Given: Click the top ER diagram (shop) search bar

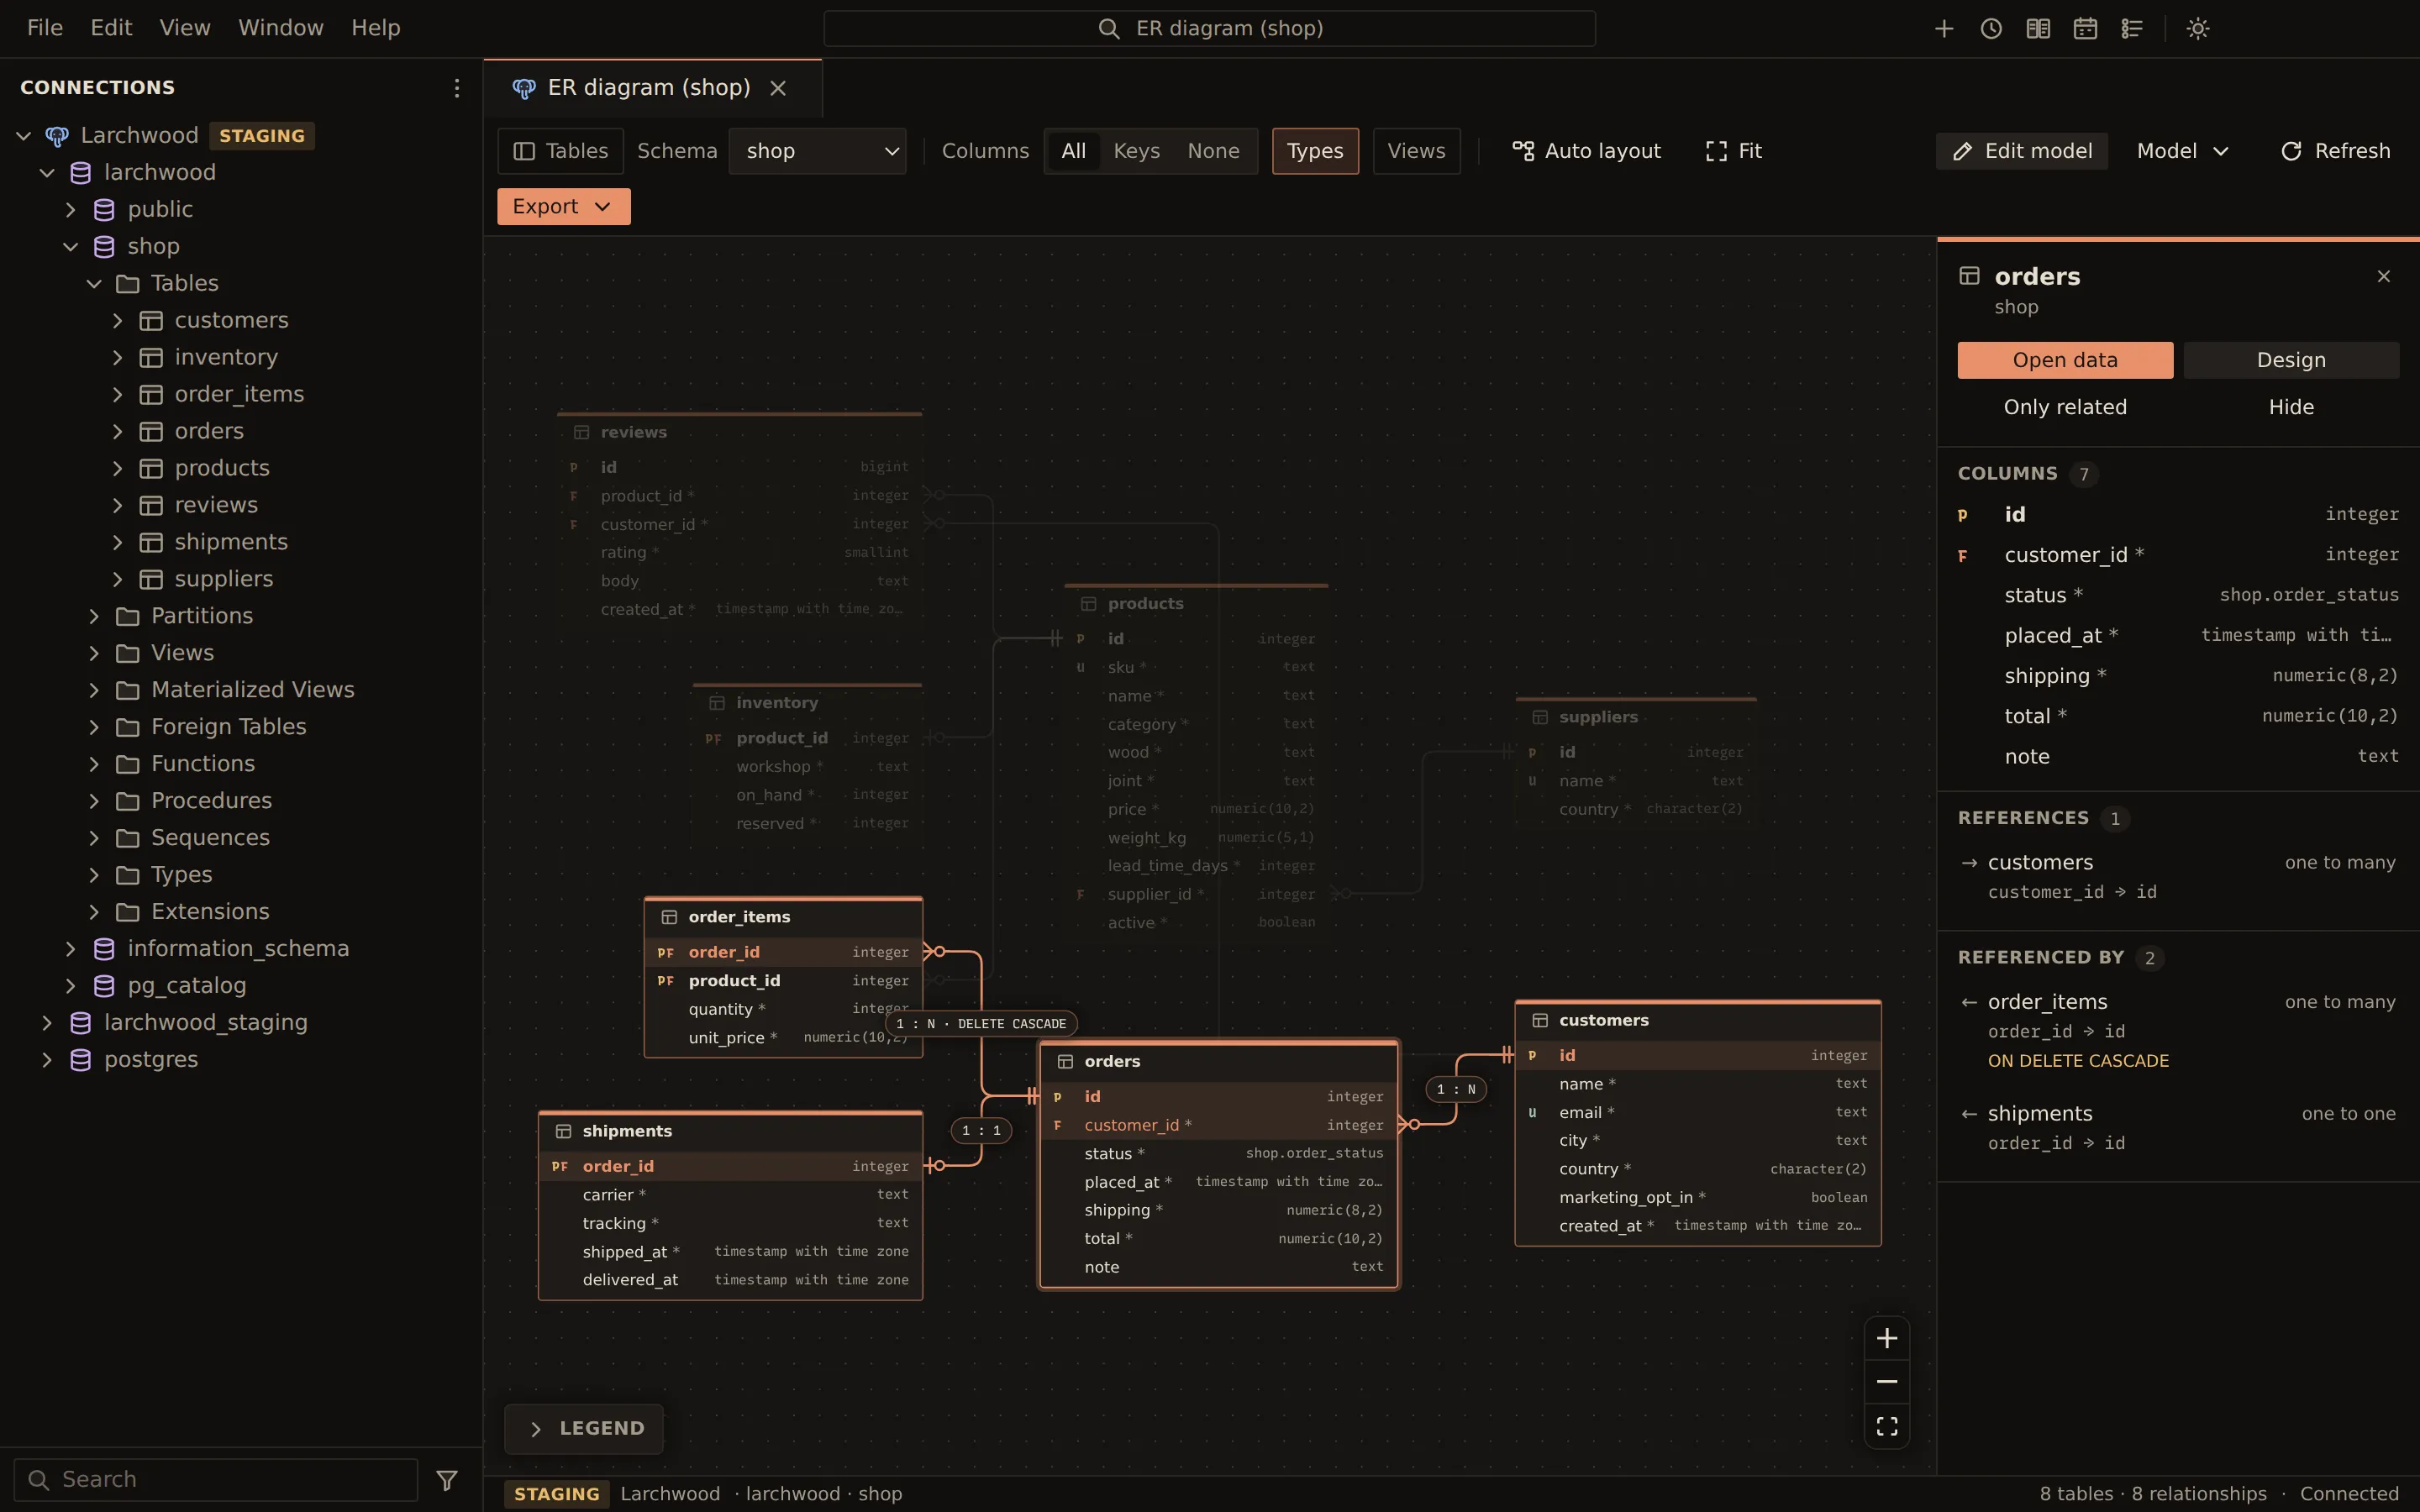Looking at the screenshot, I should pyautogui.click(x=1209, y=28).
